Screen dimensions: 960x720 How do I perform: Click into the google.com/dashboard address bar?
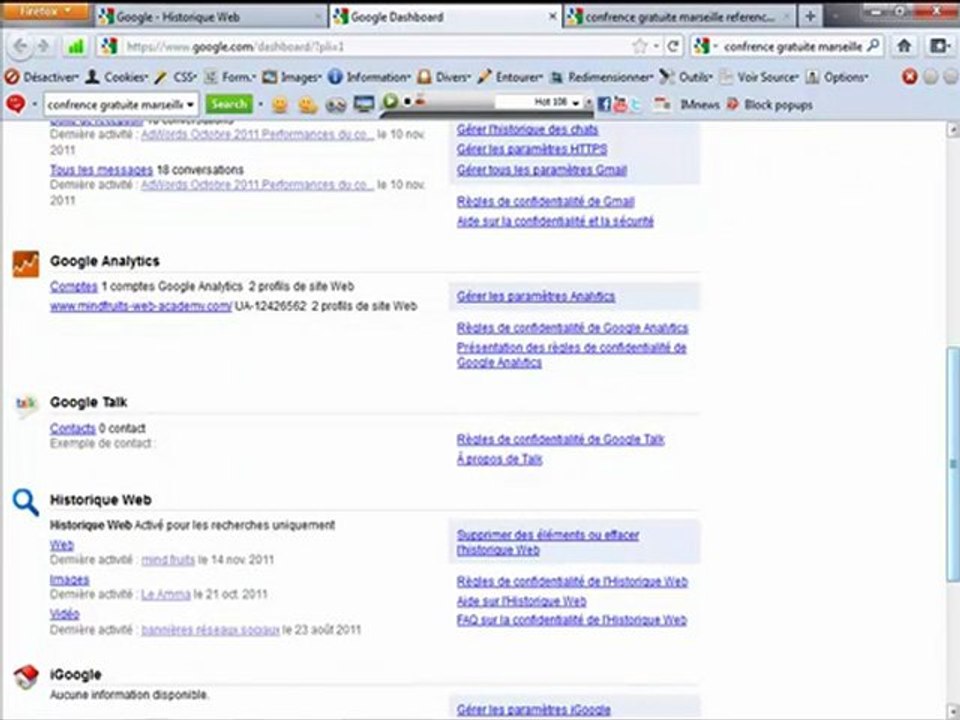(x=373, y=47)
